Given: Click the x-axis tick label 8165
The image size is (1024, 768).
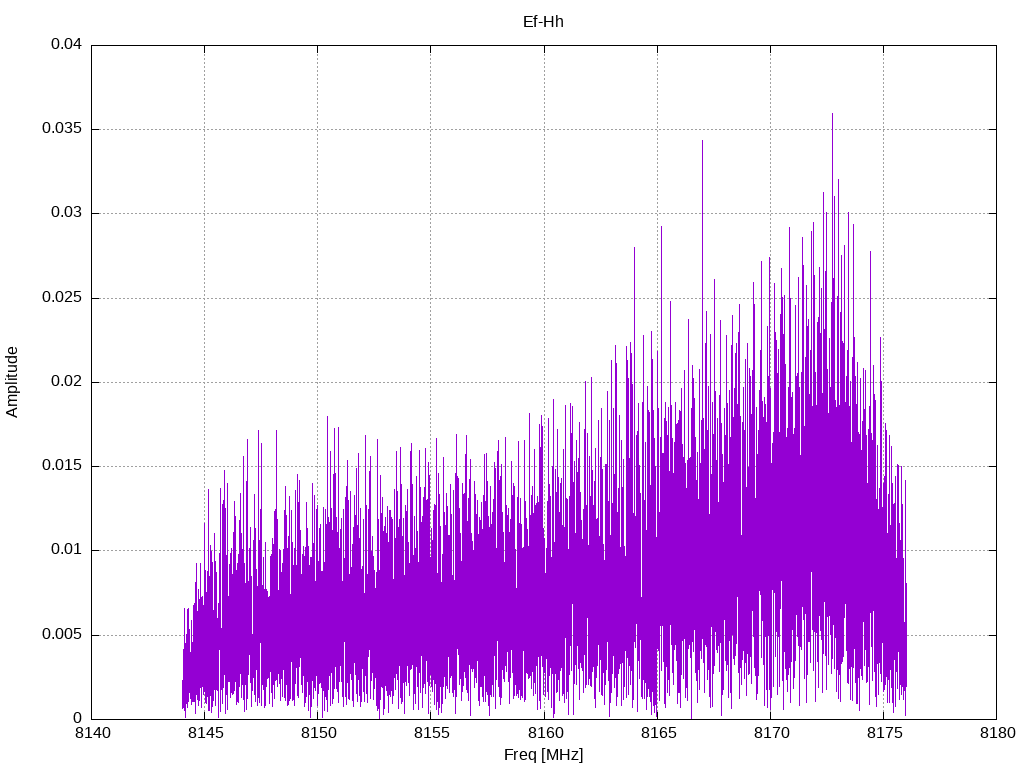Looking at the screenshot, I should point(658,733).
